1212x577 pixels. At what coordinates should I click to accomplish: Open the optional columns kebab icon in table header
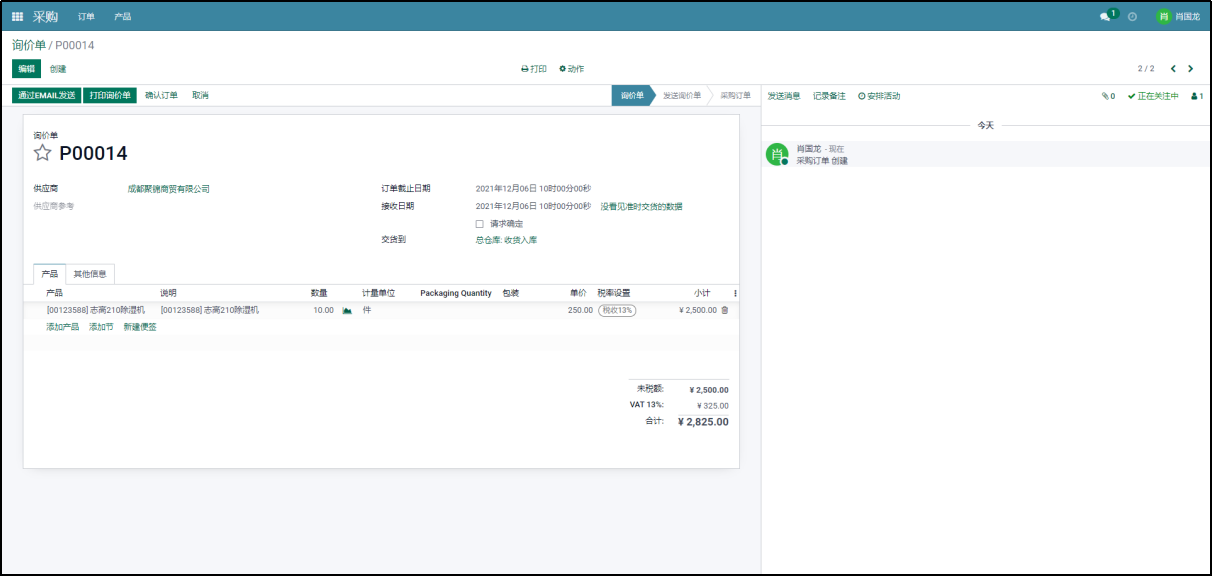(x=735, y=293)
